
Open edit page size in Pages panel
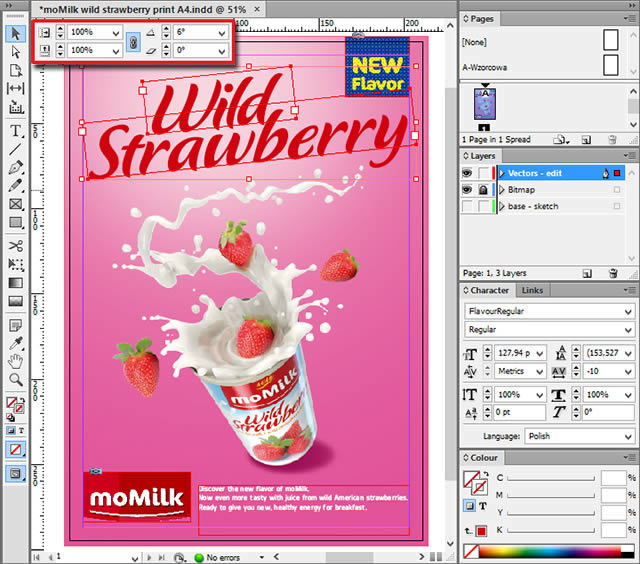[561, 140]
